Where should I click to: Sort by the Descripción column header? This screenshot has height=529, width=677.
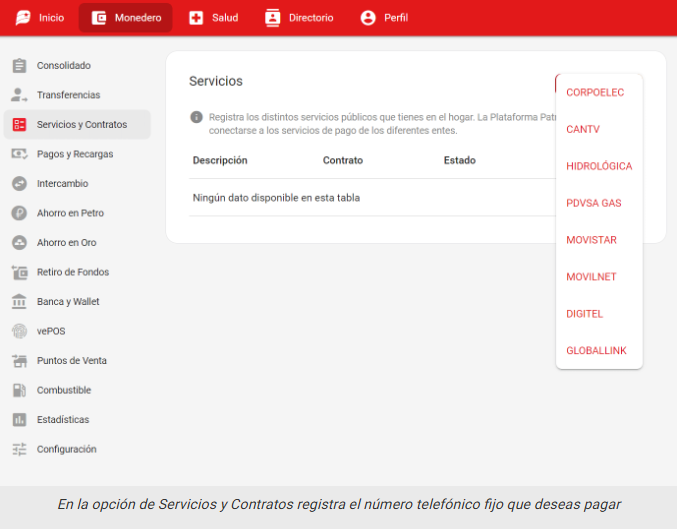(220, 160)
